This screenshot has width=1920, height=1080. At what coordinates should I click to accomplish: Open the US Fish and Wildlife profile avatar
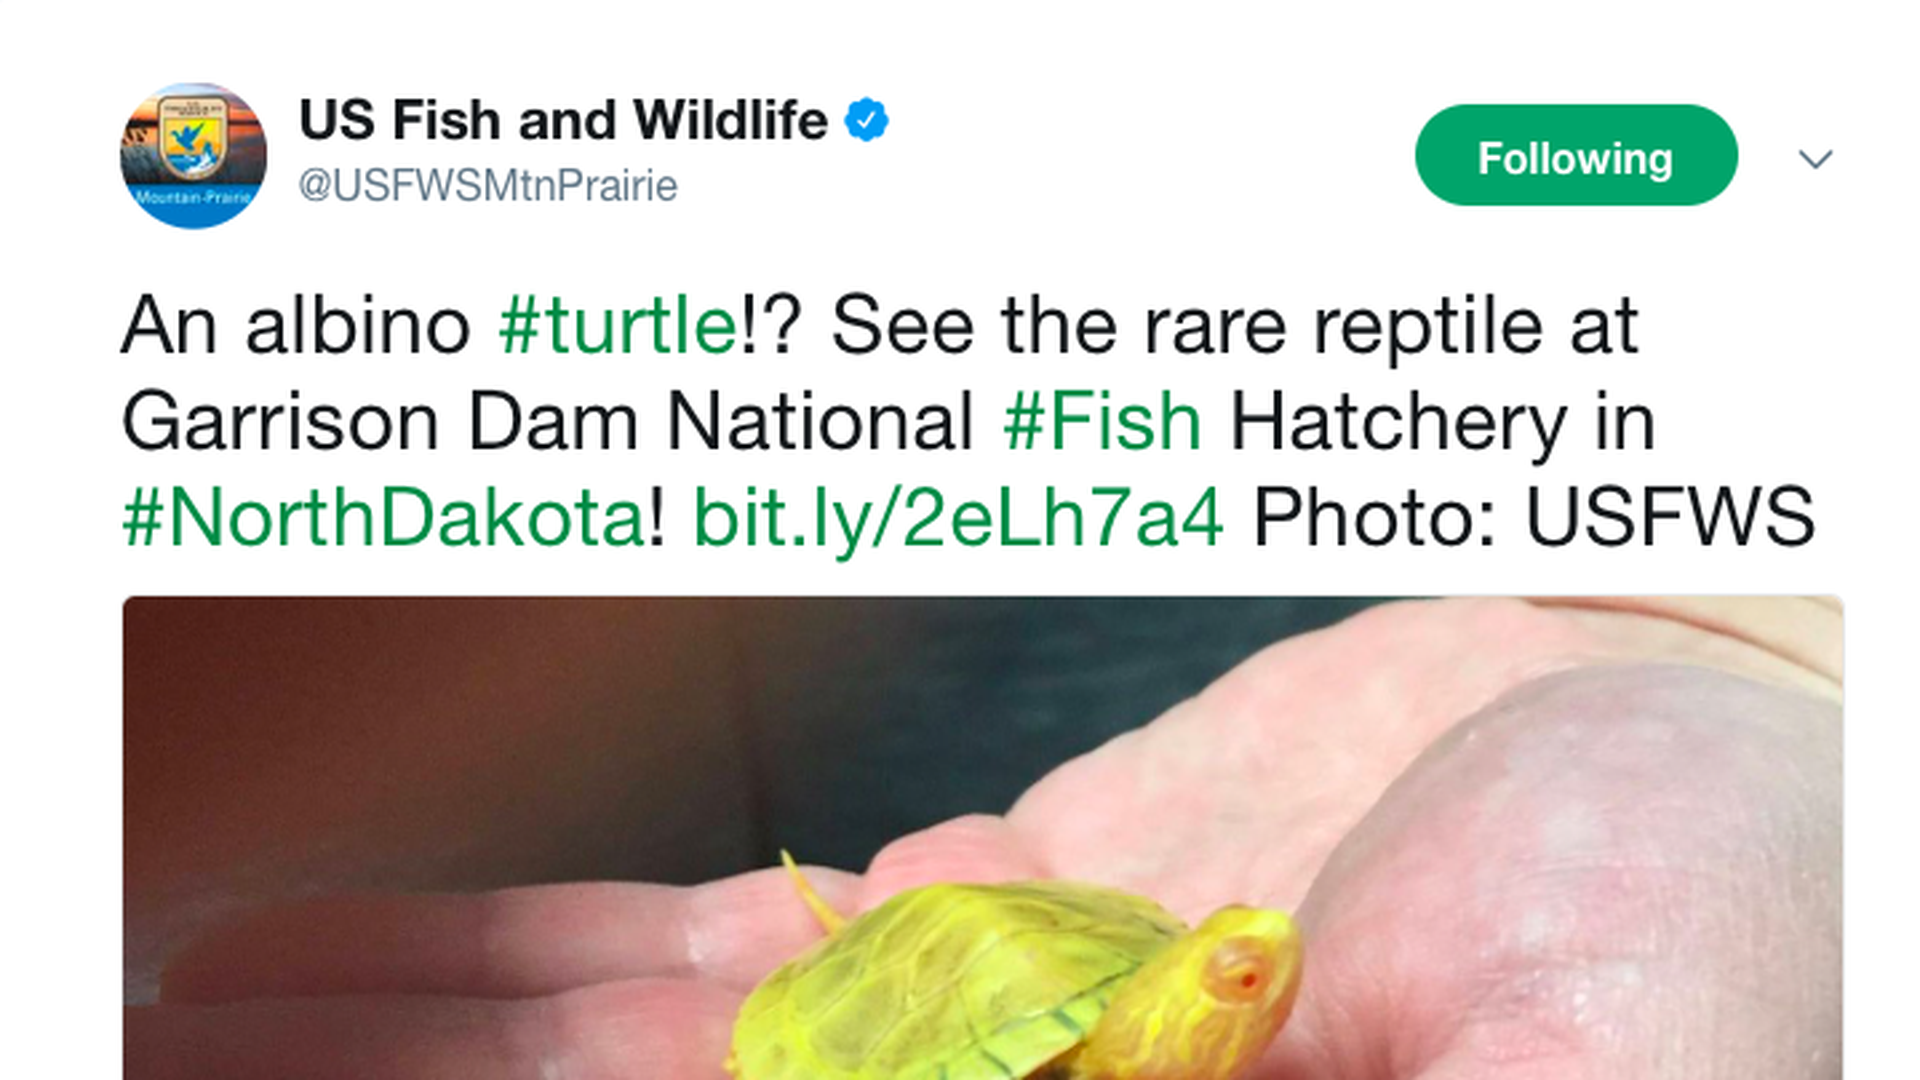pyautogui.click(x=193, y=156)
